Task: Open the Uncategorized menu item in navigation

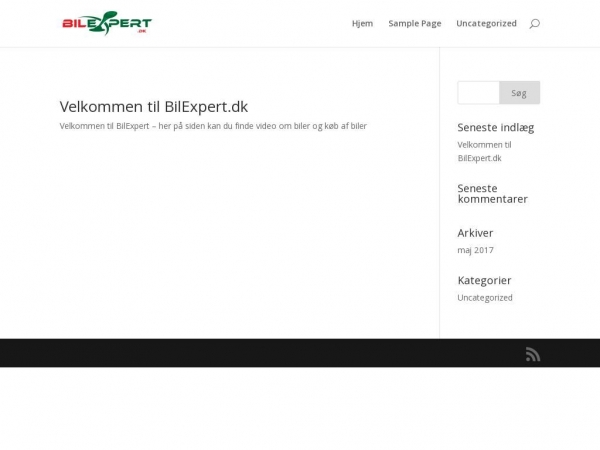Action: point(486,24)
